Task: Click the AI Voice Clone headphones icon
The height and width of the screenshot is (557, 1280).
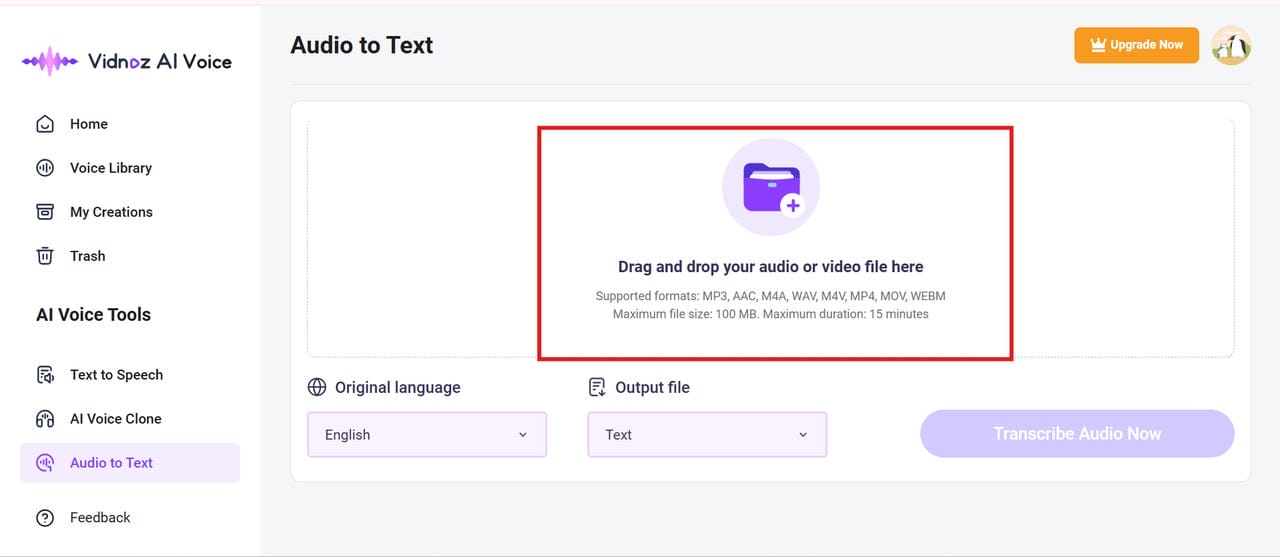Action: (x=45, y=419)
